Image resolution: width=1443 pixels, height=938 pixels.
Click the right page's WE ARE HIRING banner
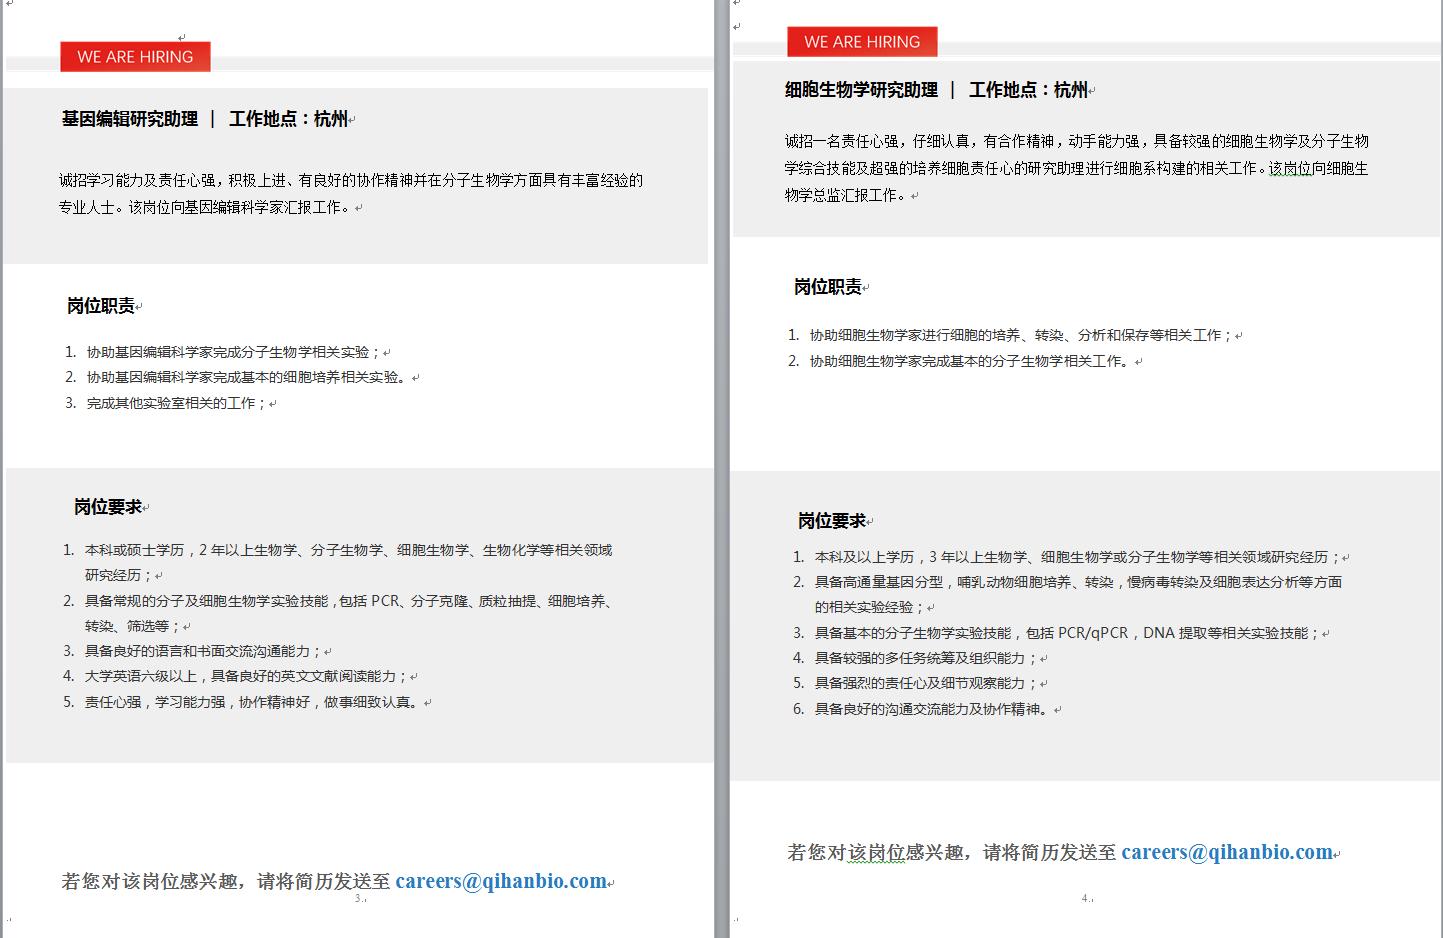pyautogui.click(x=862, y=42)
